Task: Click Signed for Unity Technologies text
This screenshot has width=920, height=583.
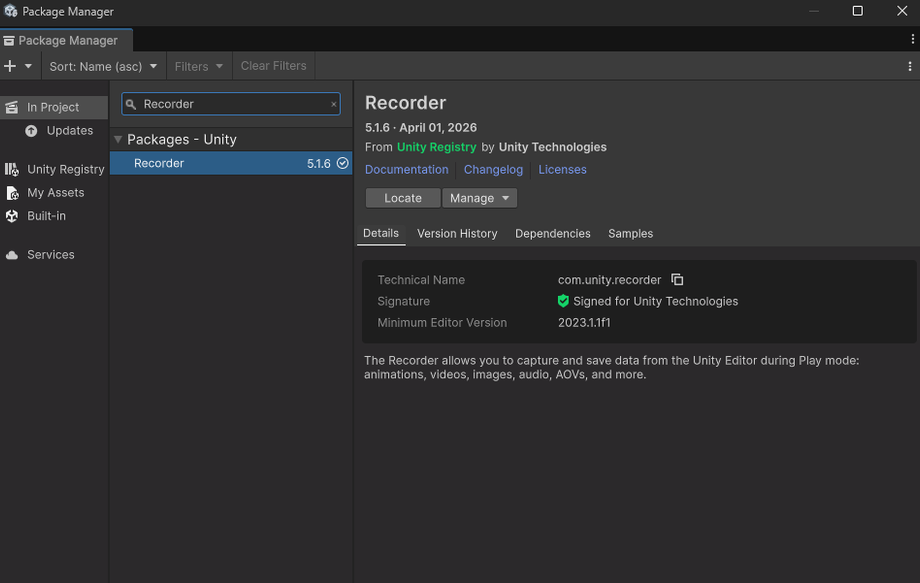Action: [x=655, y=301]
